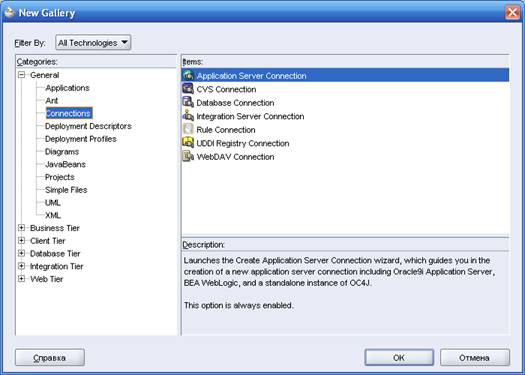Expand the Database Tier category

pyautogui.click(x=21, y=253)
